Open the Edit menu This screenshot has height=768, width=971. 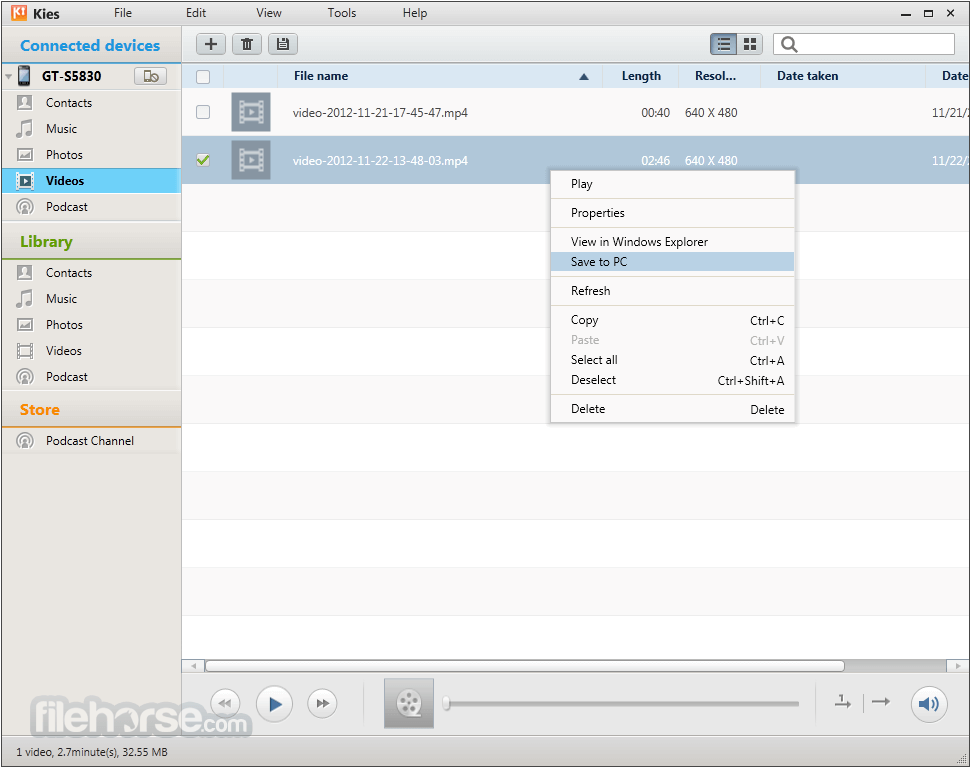196,13
